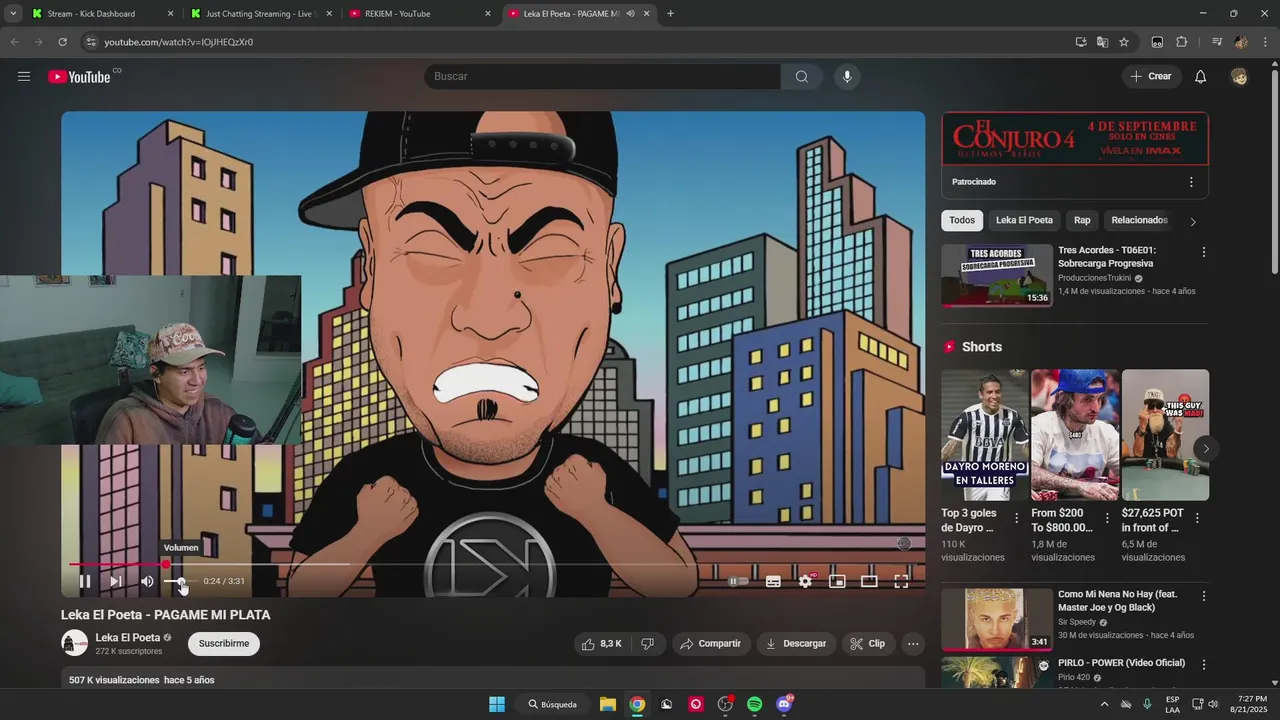Open Top 3 goles de Dayro short
This screenshot has height=720, width=1280.
click(984, 435)
